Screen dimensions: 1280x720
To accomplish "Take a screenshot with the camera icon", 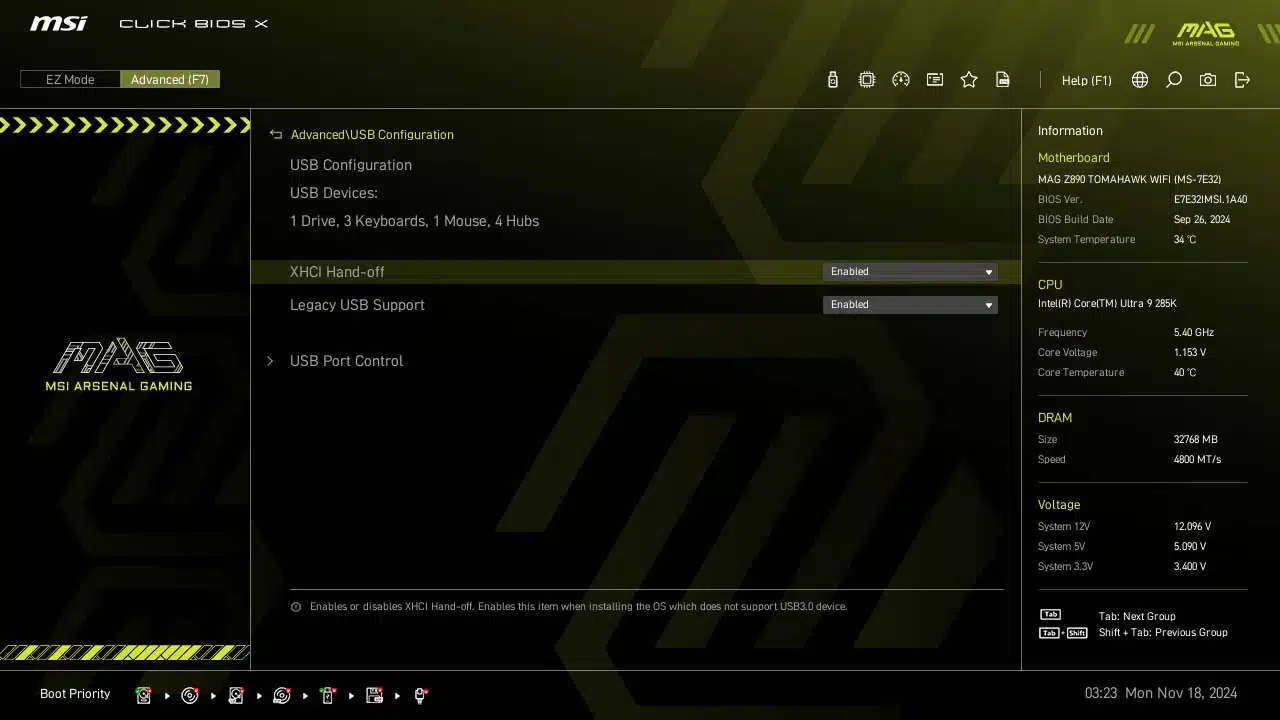I will tap(1208, 80).
